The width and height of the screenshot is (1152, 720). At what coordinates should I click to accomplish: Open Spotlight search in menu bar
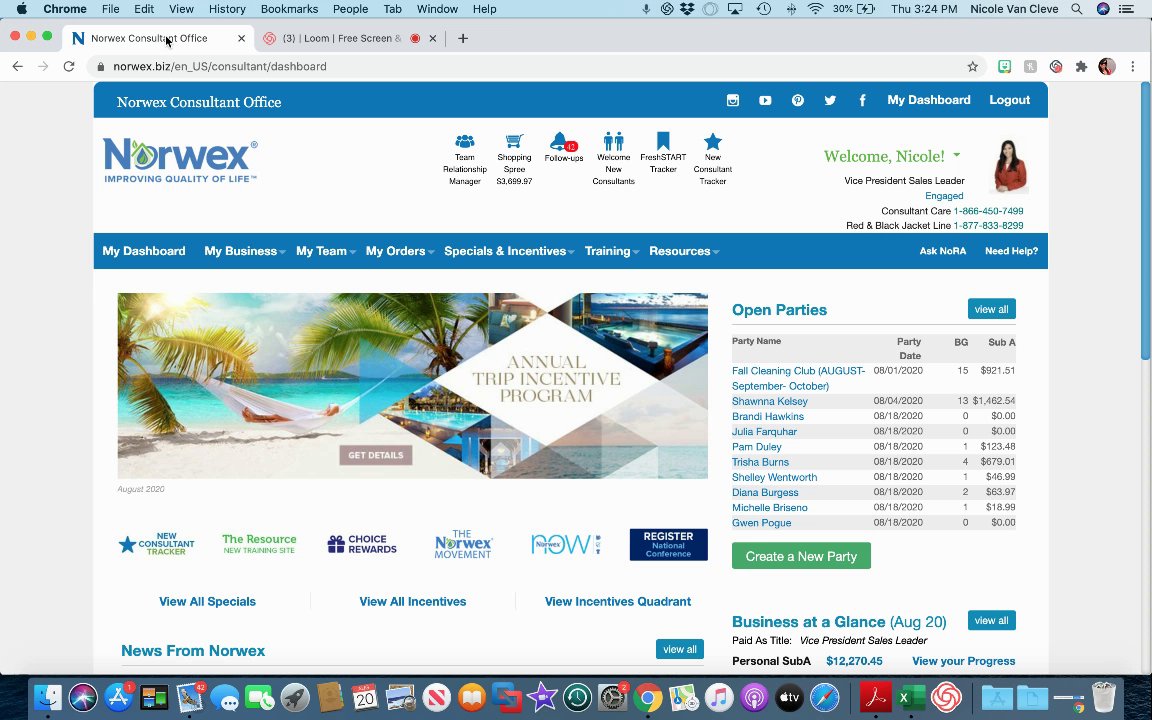(x=1076, y=9)
